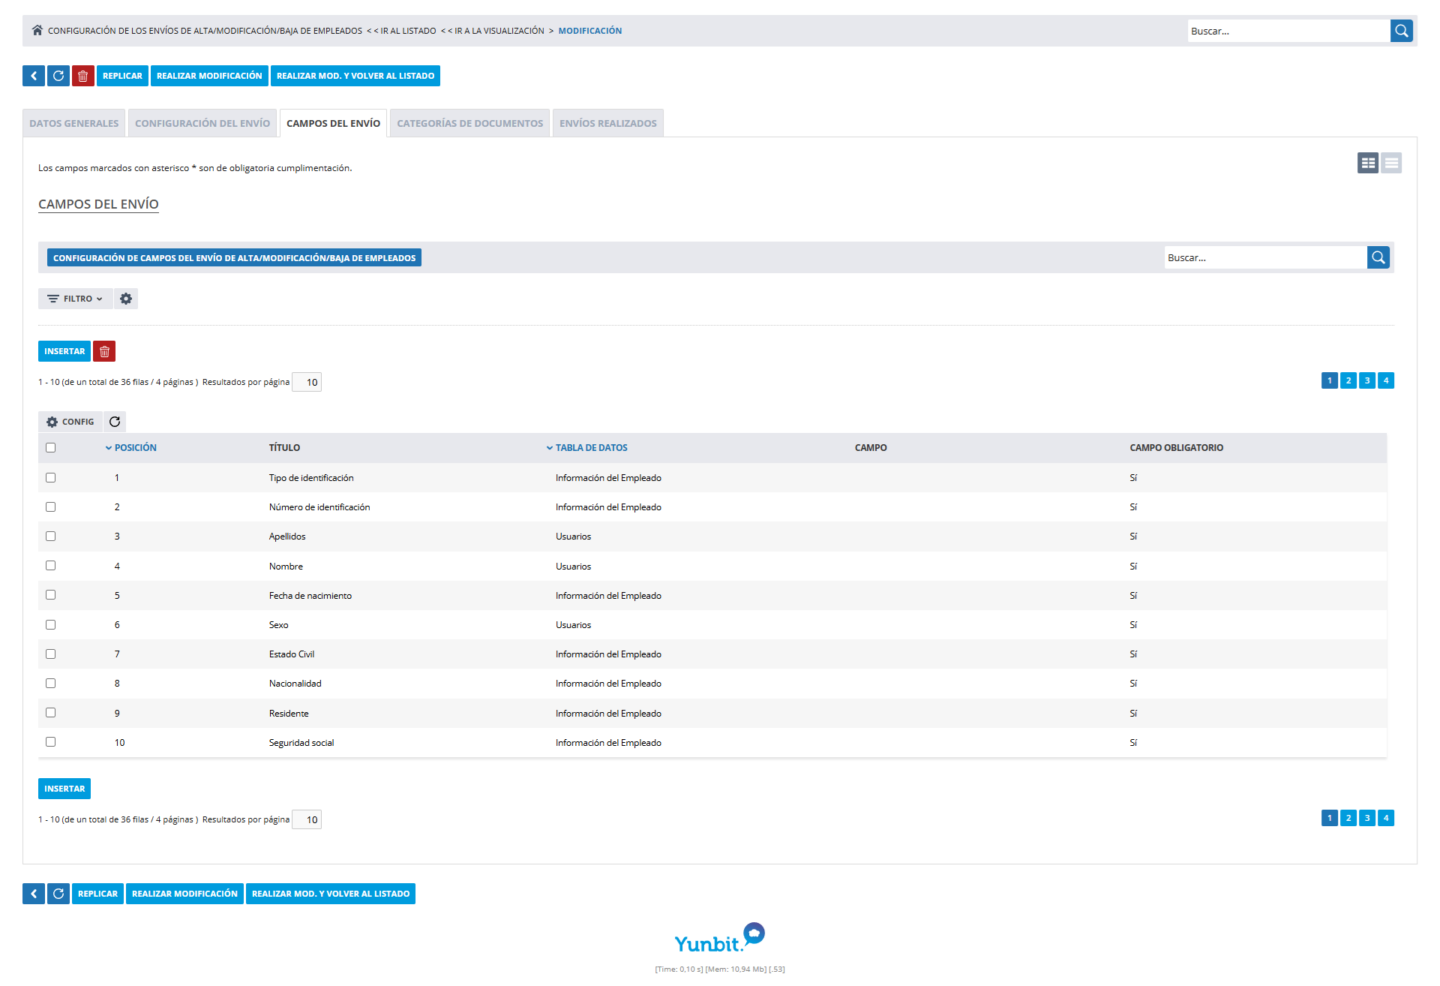Open filter settings gear next to Filtro
The width and height of the screenshot is (1440, 986).
126,299
